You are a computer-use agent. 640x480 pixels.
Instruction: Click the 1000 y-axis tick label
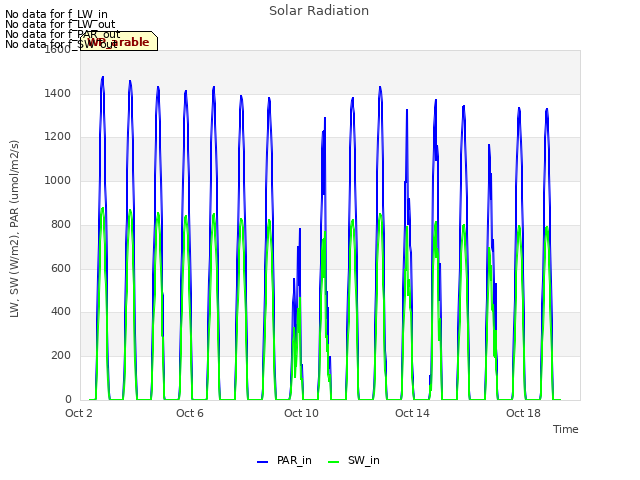(58, 180)
